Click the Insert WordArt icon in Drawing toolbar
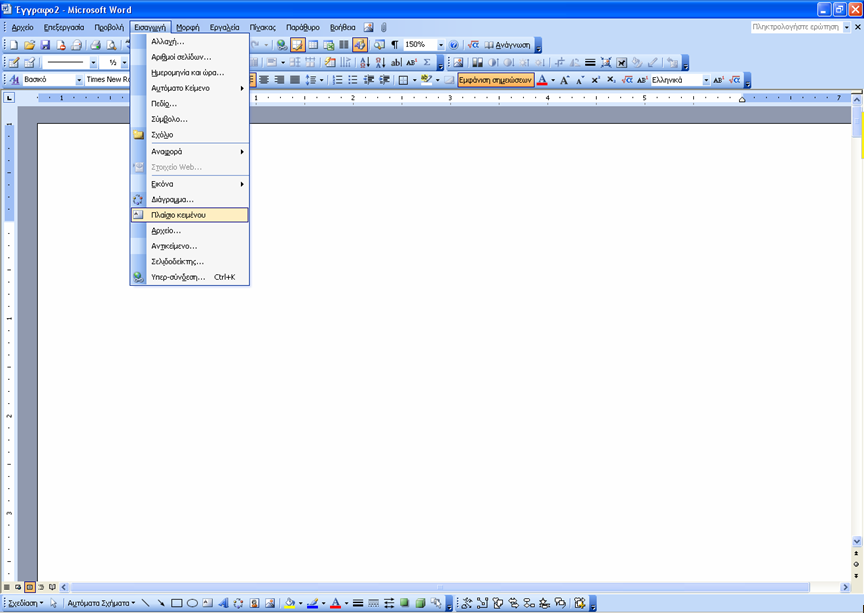 (x=223, y=603)
